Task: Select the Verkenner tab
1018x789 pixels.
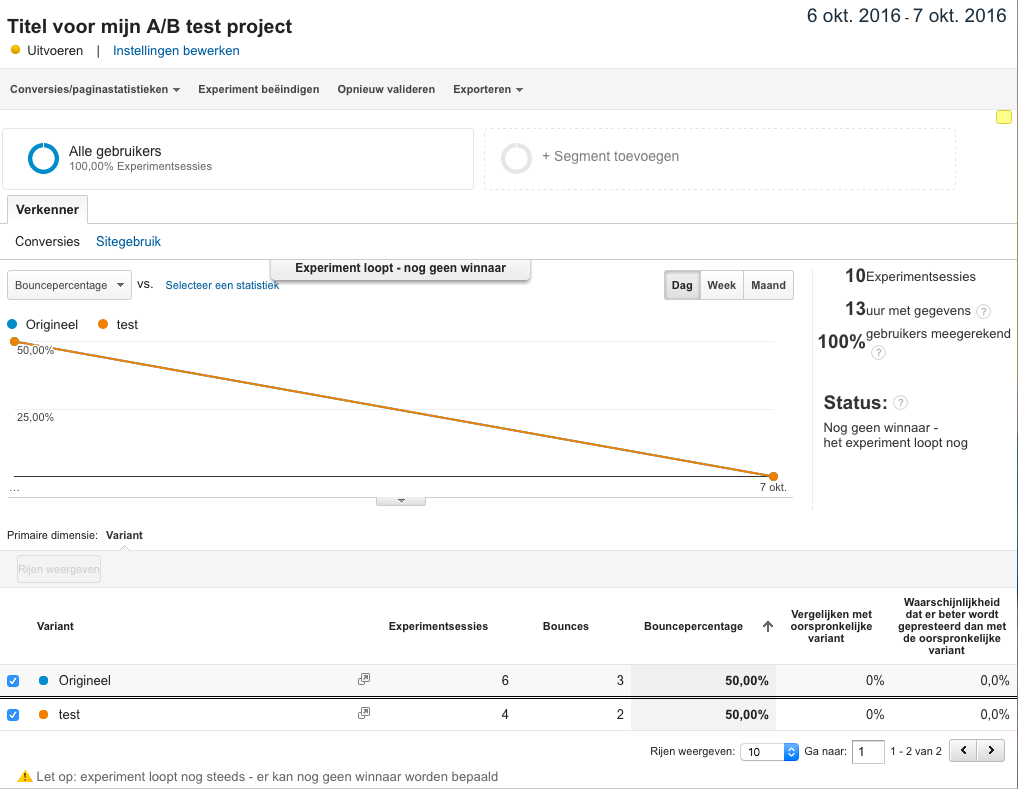Action: [x=47, y=210]
